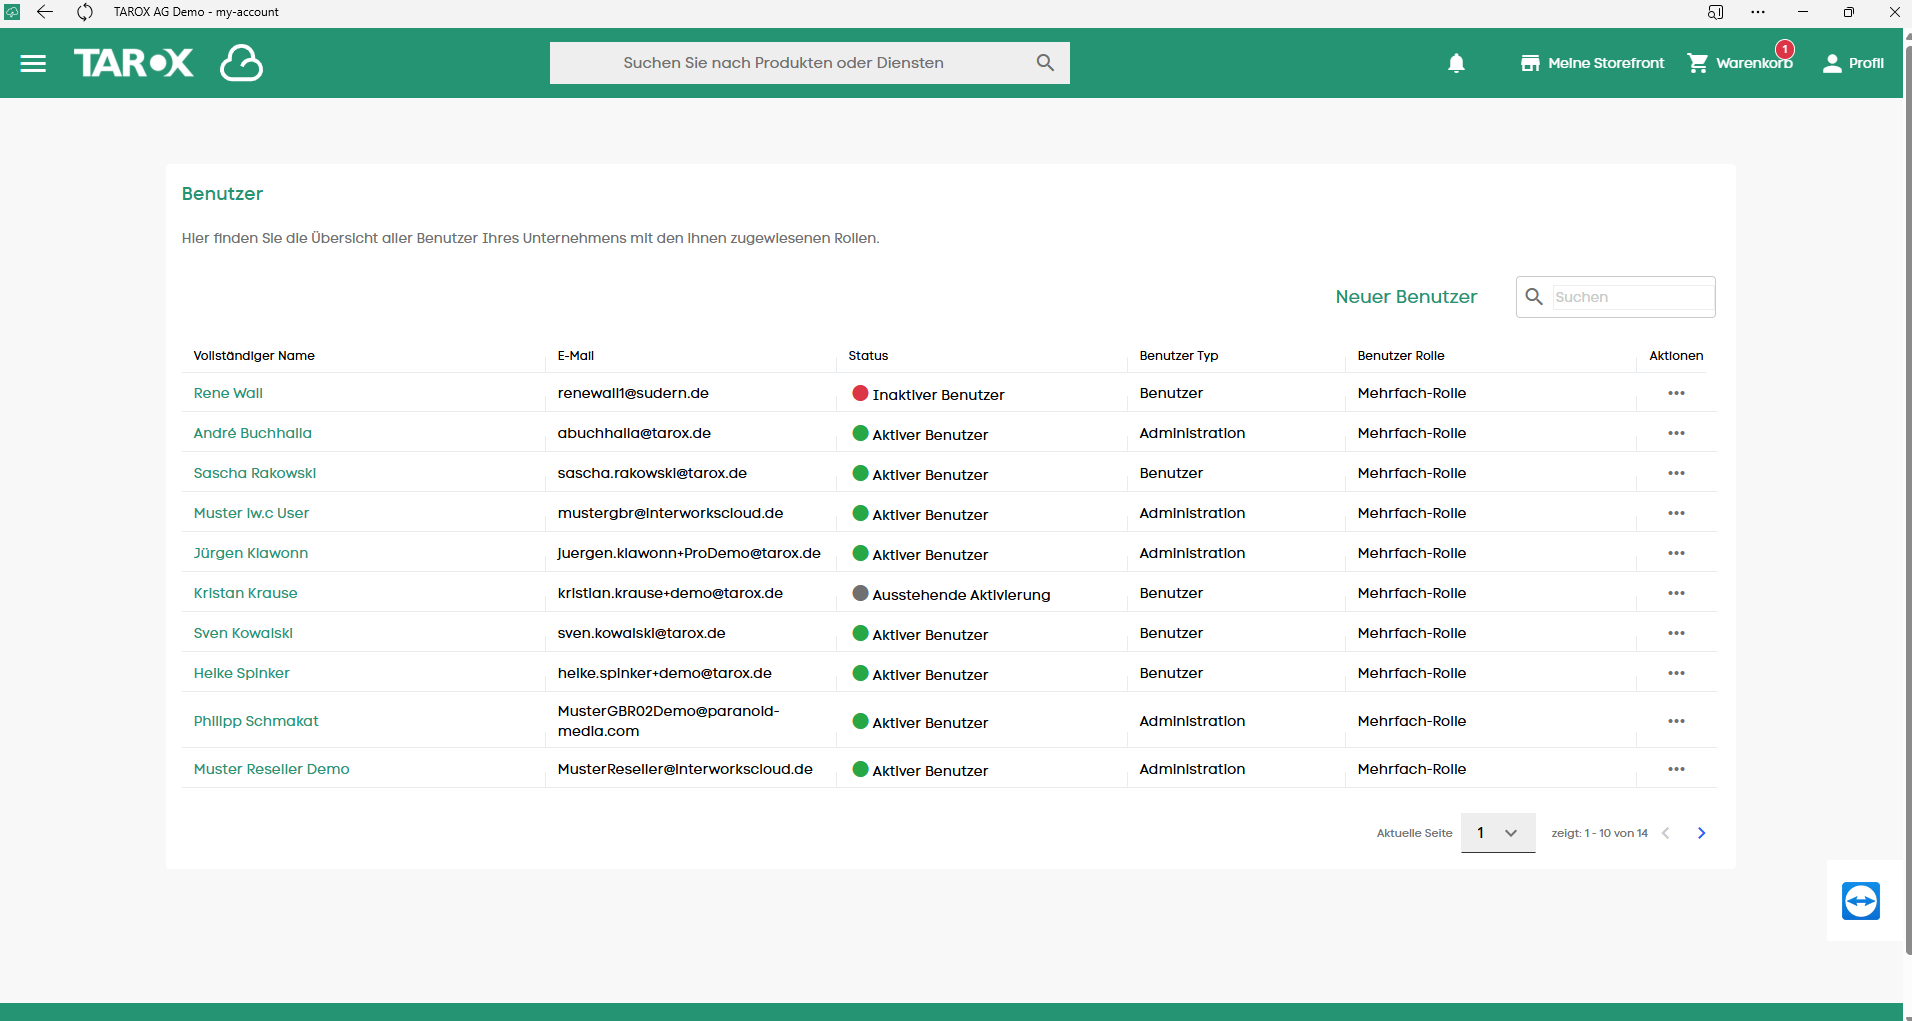The height and width of the screenshot is (1021, 1912).
Task: Click the cast/app icon in title bar
Action: pyautogui.click(x=1716, y=12)
